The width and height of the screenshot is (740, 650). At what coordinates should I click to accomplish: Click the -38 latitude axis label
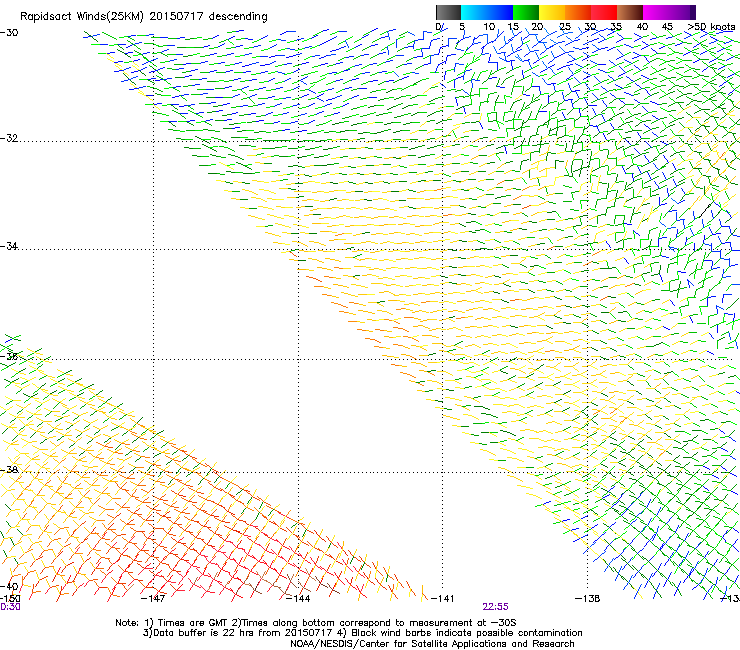click(x=9, y=470)
